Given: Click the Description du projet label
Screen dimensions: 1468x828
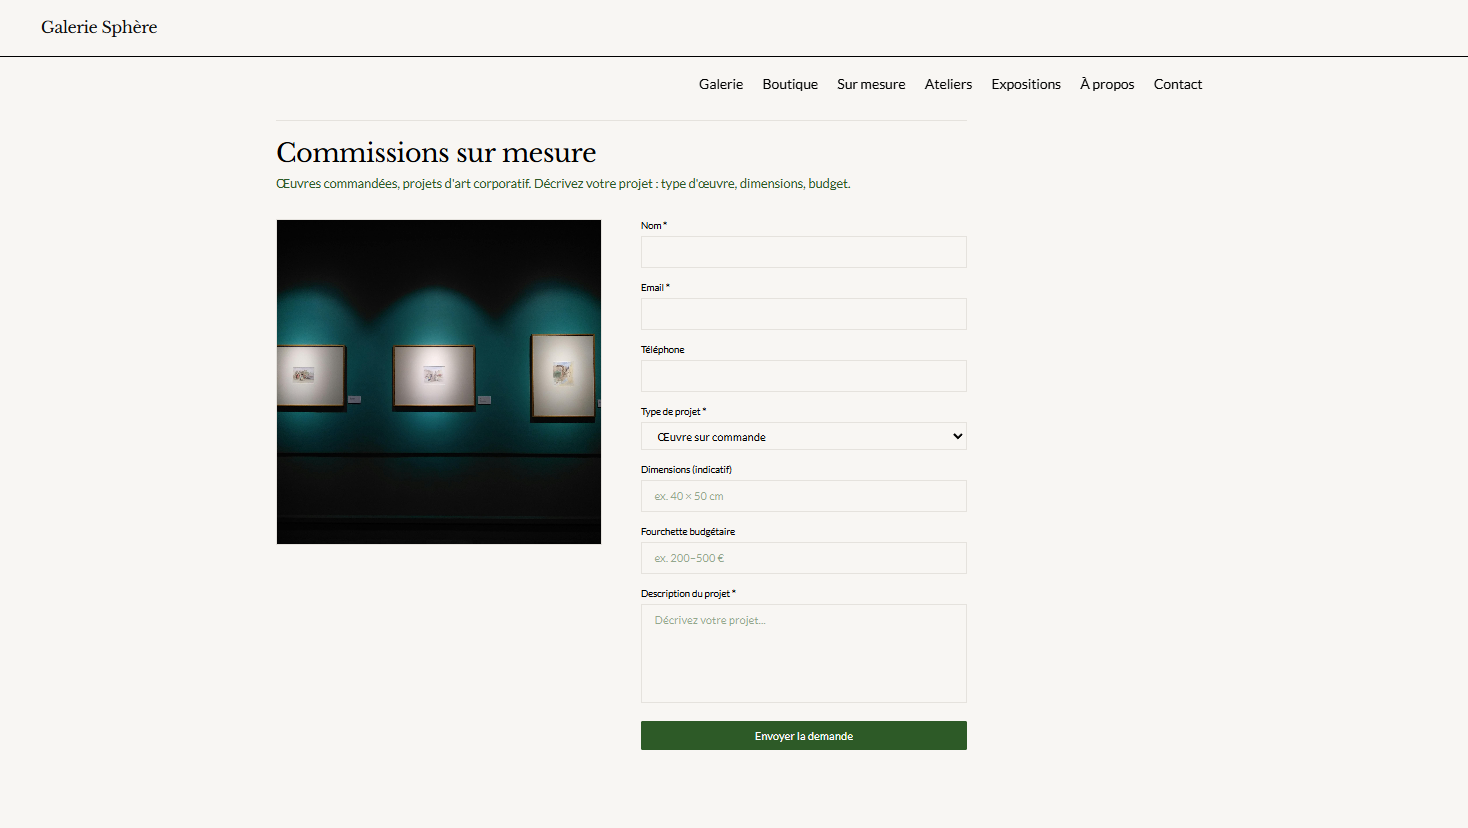Looking at the screenshot, I should pyautogui.click(x=685, y=594).
